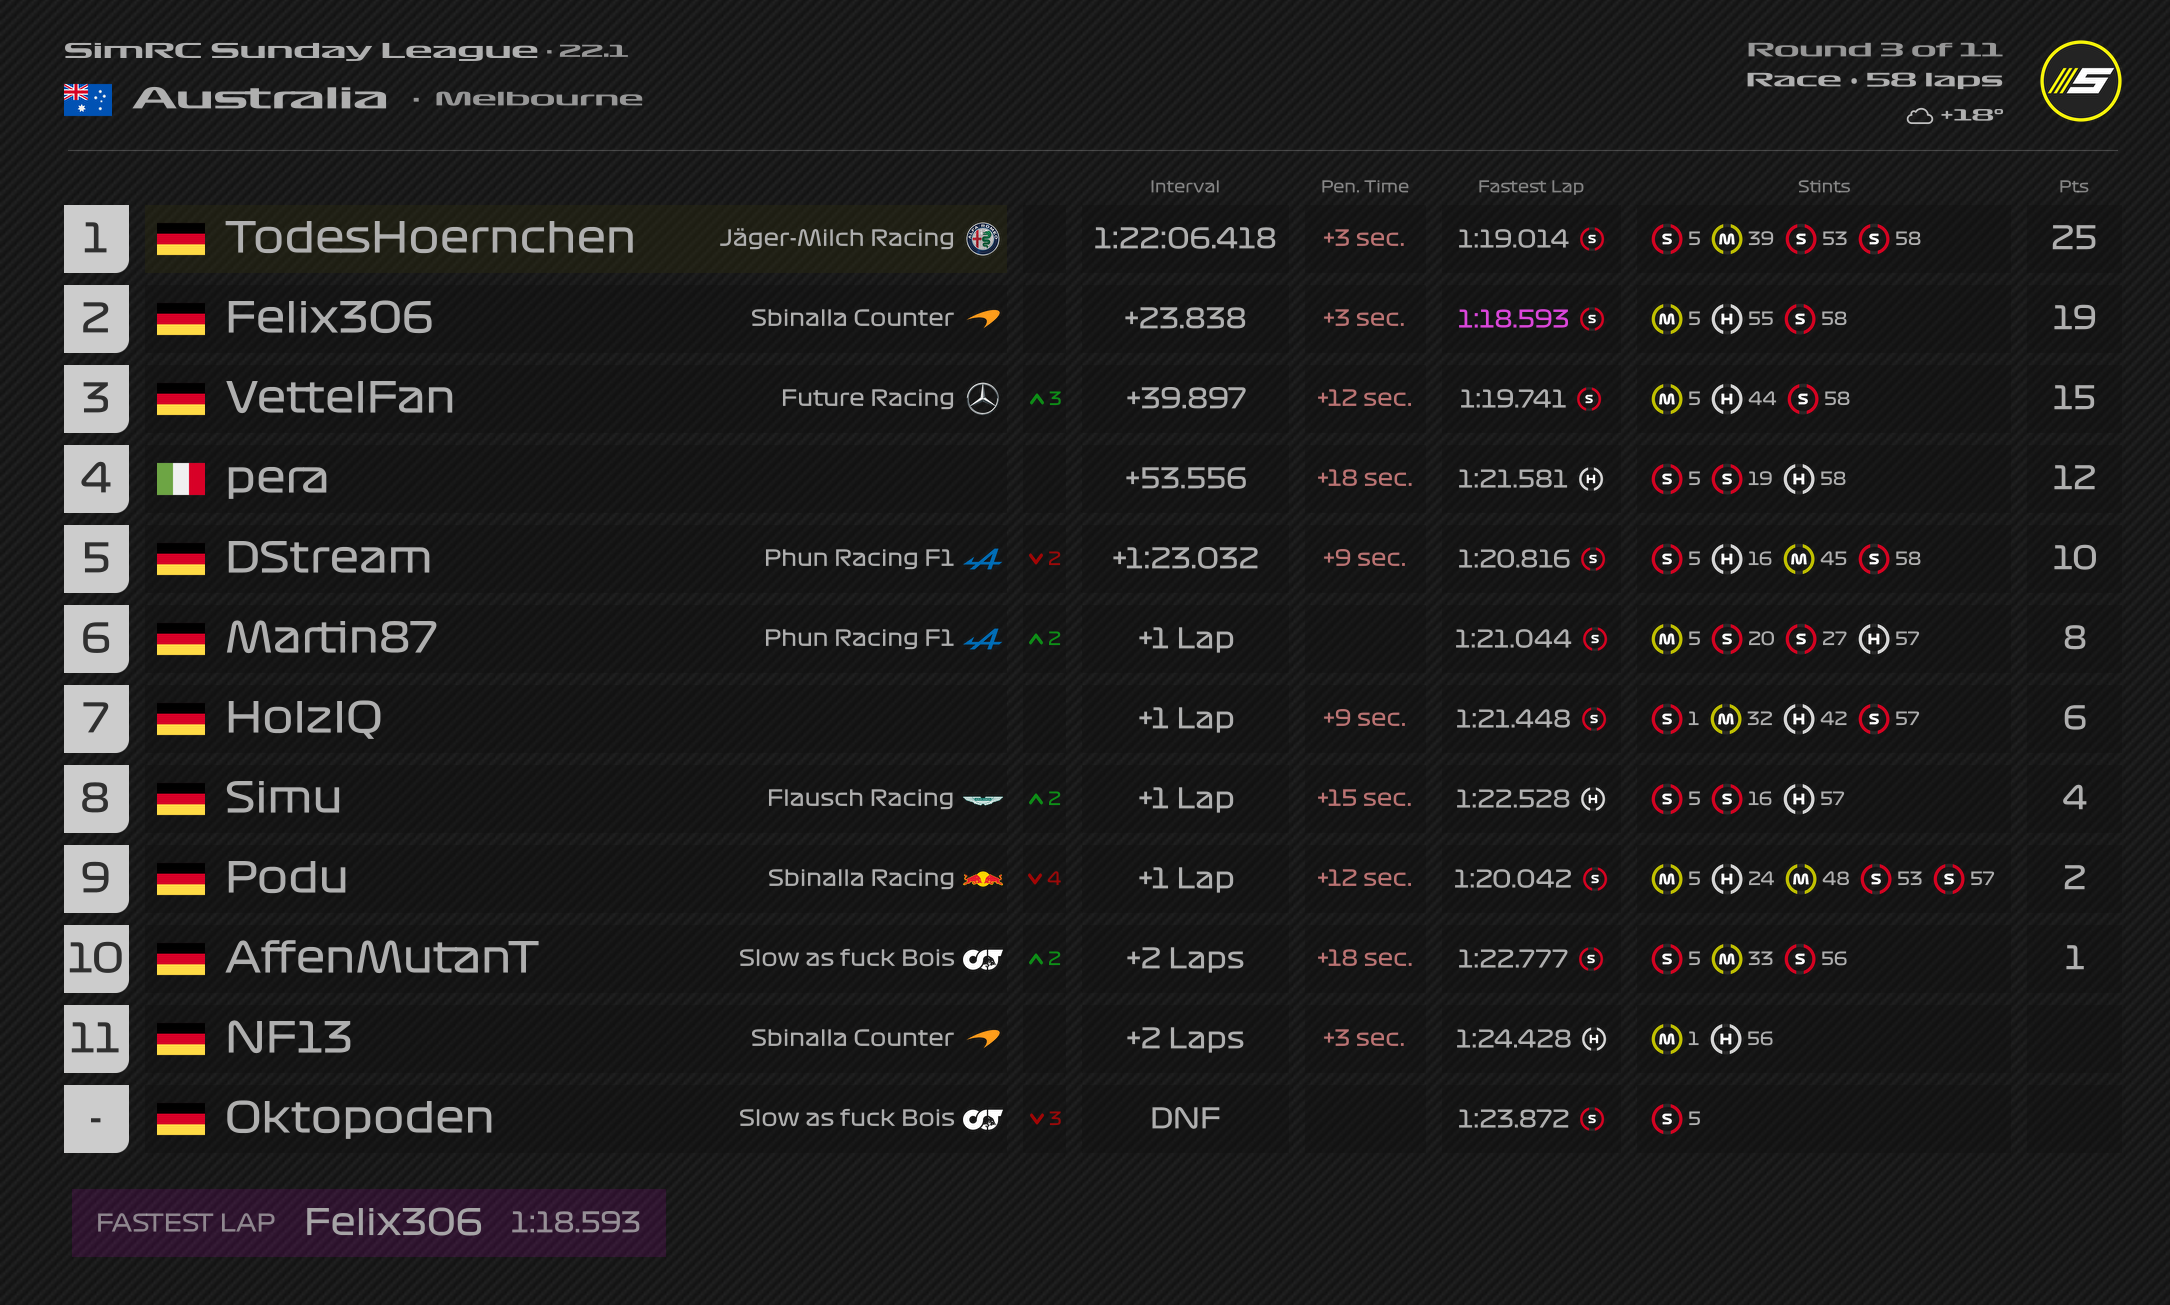2170x1305 pixels.
Task: Click the cloud weather icon
Action: 1919,116
